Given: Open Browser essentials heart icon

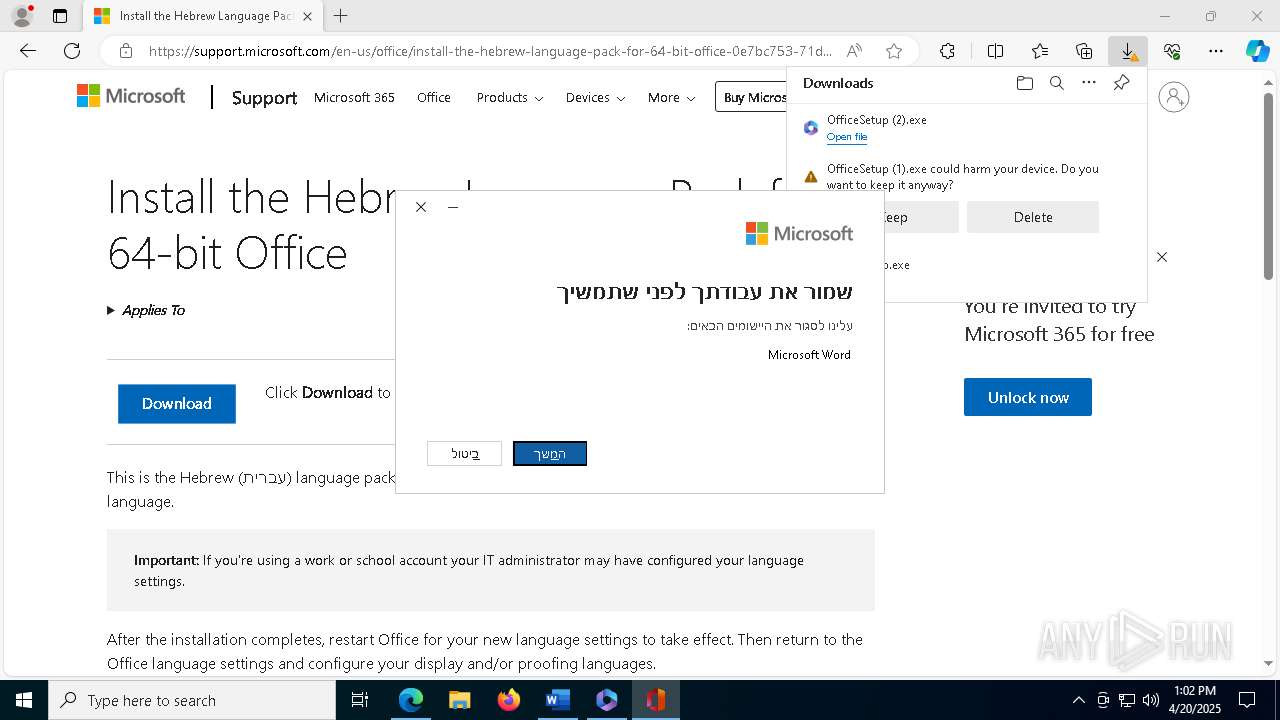Looking at the screenshot, I should pos(1172,51).
